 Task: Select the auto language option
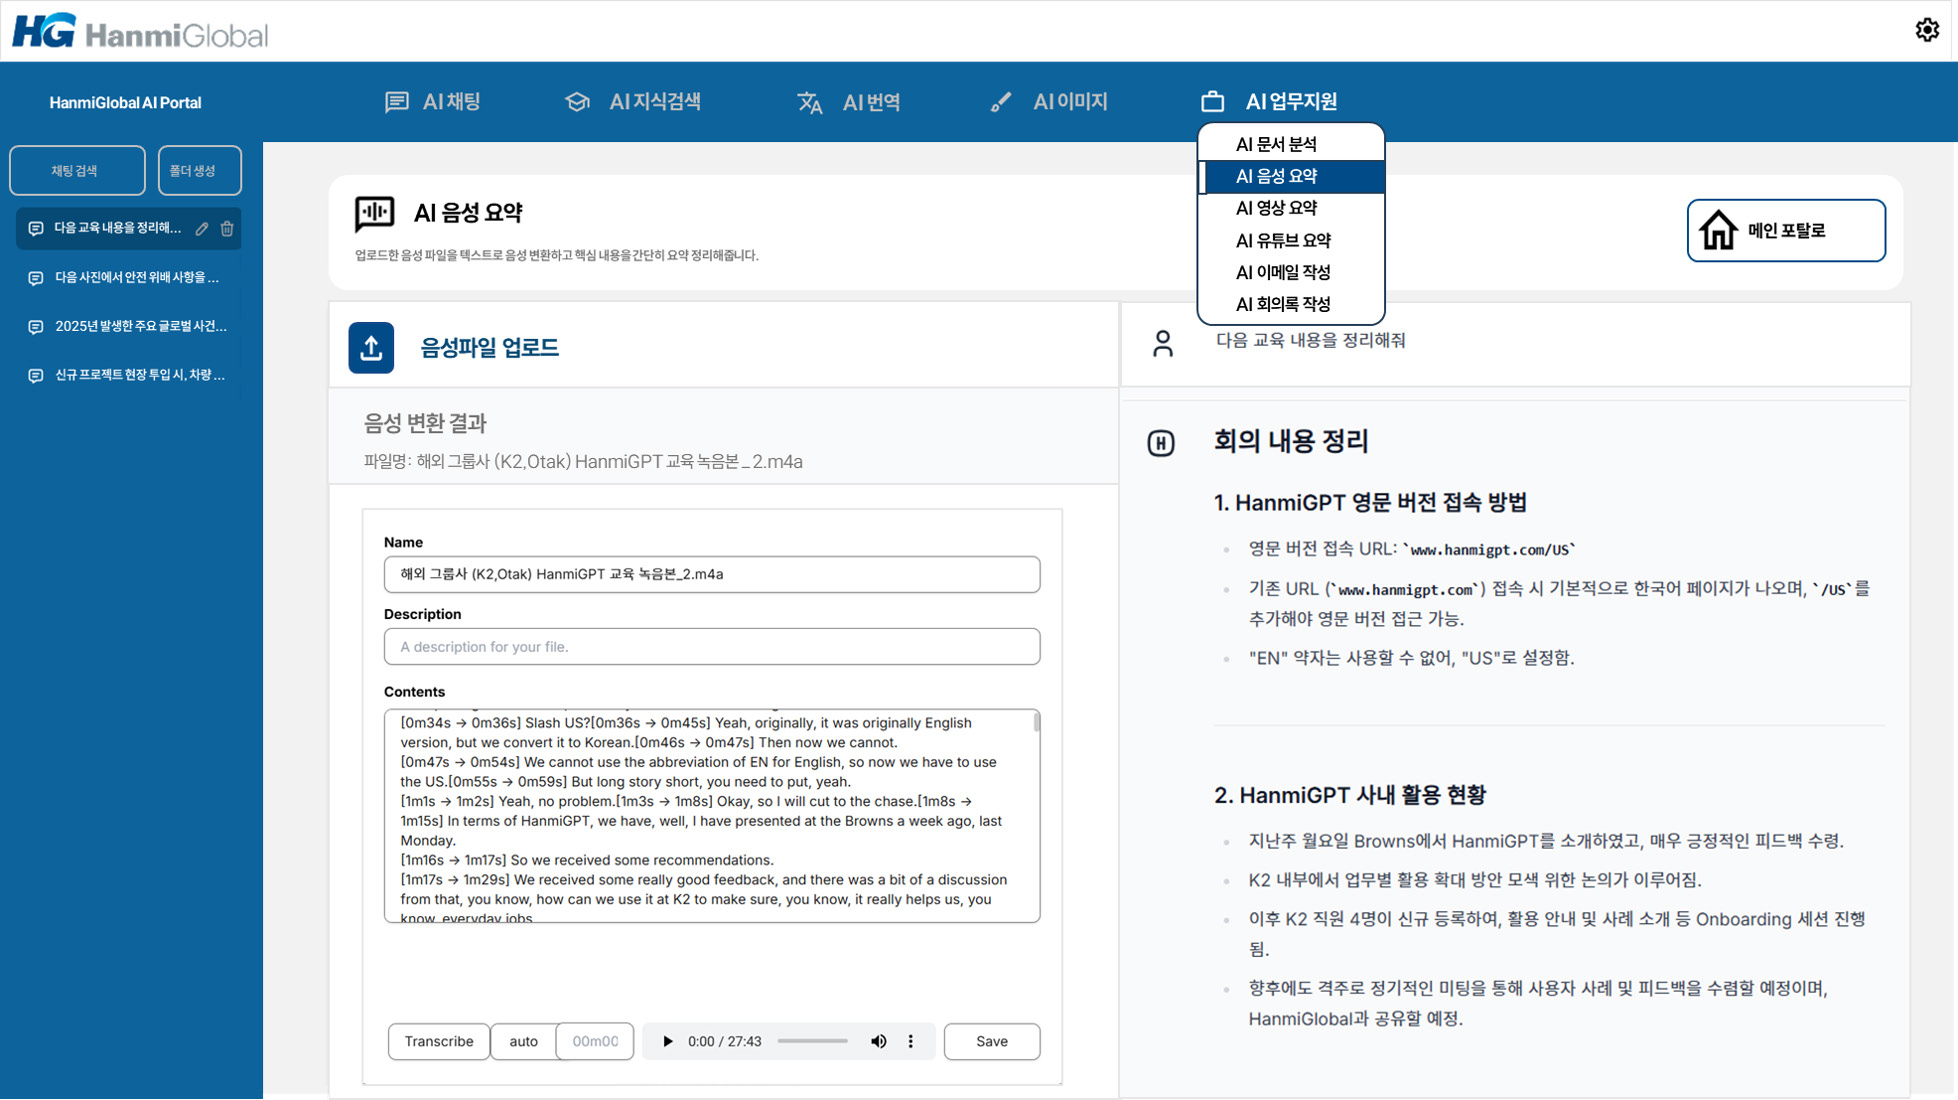pos(523,1041)
